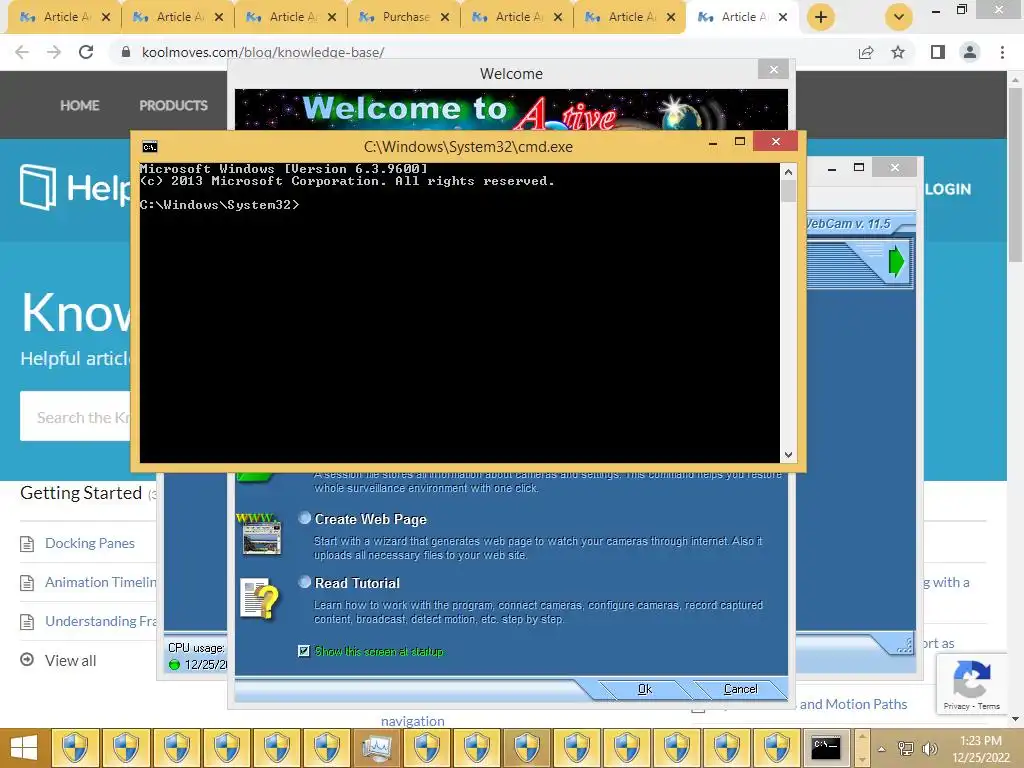This screenshot has height=768, width=1024.
Task: Click the WebCam window resize grip
Action: pyautogui.click(x=905, y=645)
